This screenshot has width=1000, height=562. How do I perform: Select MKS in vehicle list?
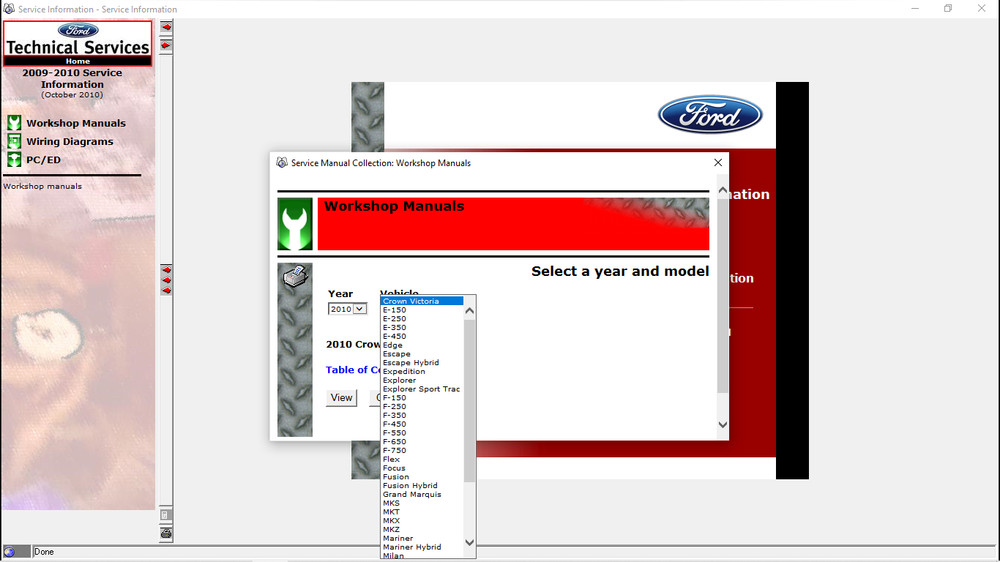pos(422,503)
